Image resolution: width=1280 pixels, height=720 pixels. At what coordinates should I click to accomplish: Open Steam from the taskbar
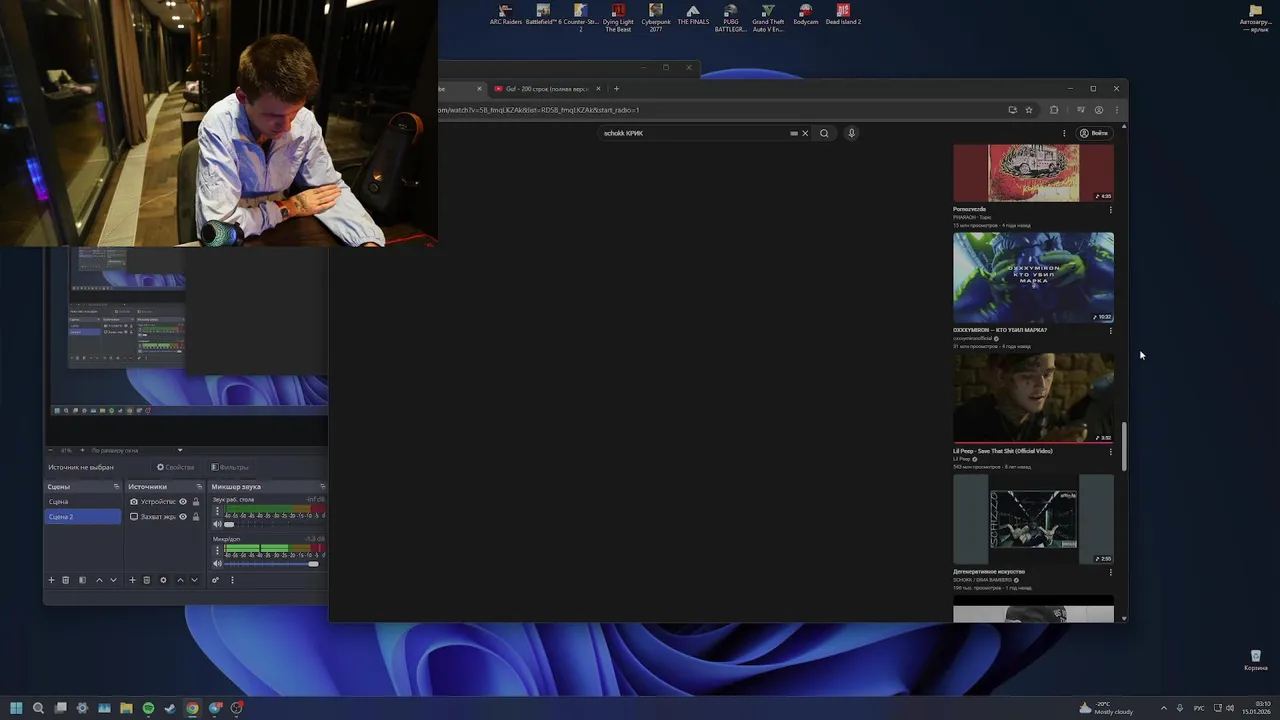point(170,708)
